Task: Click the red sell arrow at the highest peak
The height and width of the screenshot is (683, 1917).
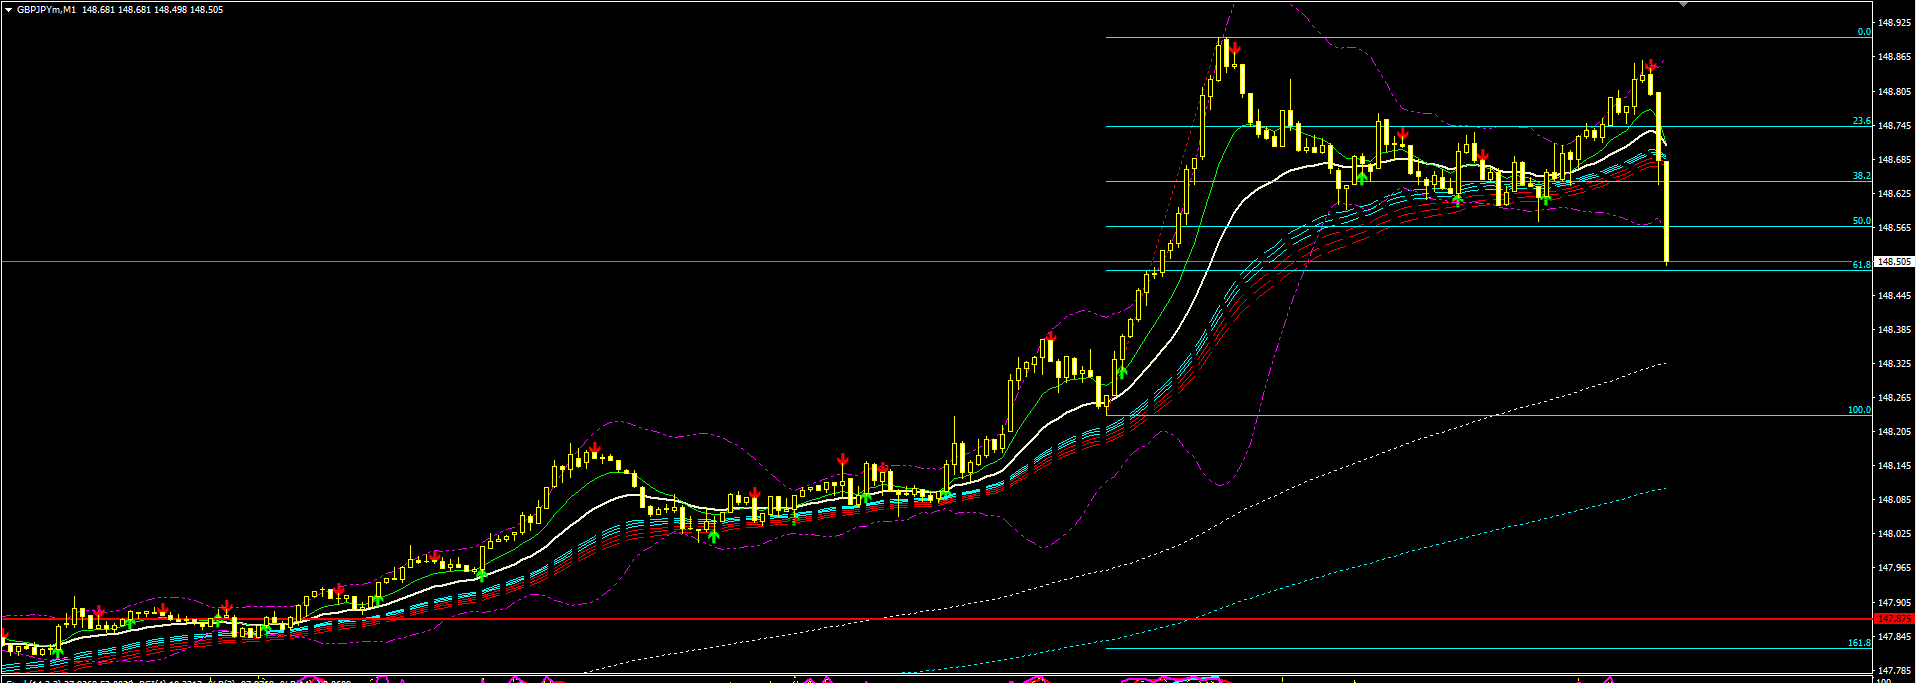Action: [x=1236, y=48]
